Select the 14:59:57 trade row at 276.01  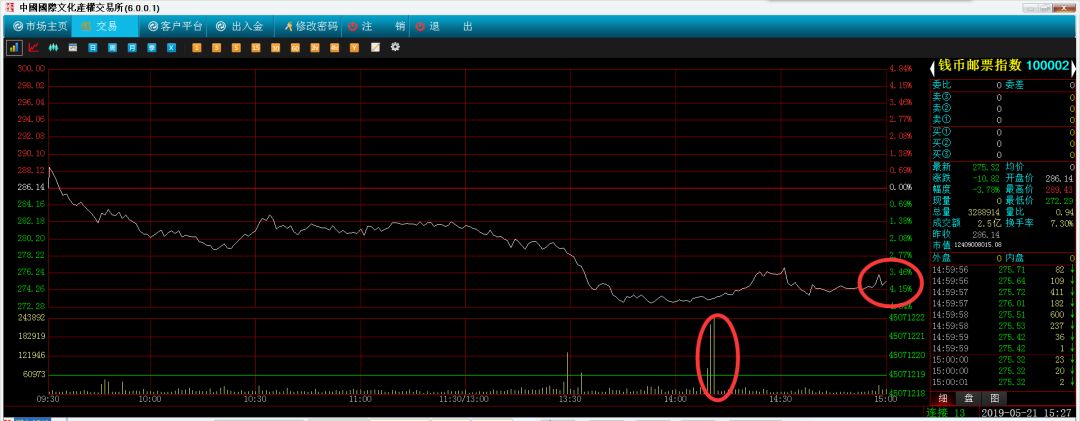[x=1002, y=303]
